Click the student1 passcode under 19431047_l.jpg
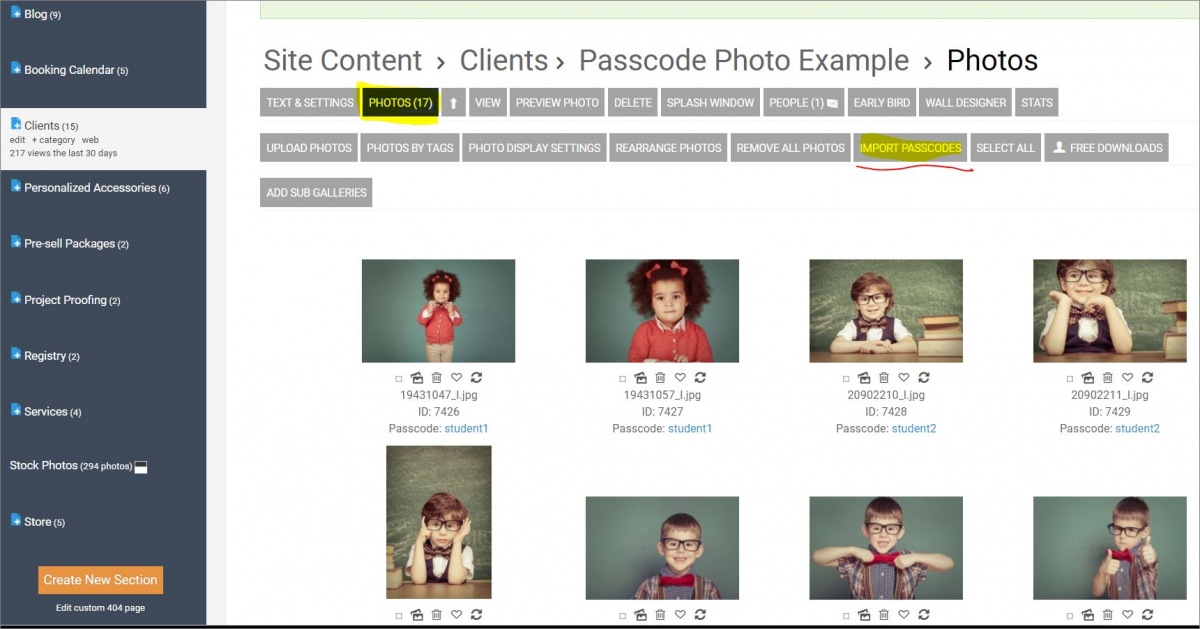Image resolution: width=1200 pixels, height=629 pixels. click(466, 428)
